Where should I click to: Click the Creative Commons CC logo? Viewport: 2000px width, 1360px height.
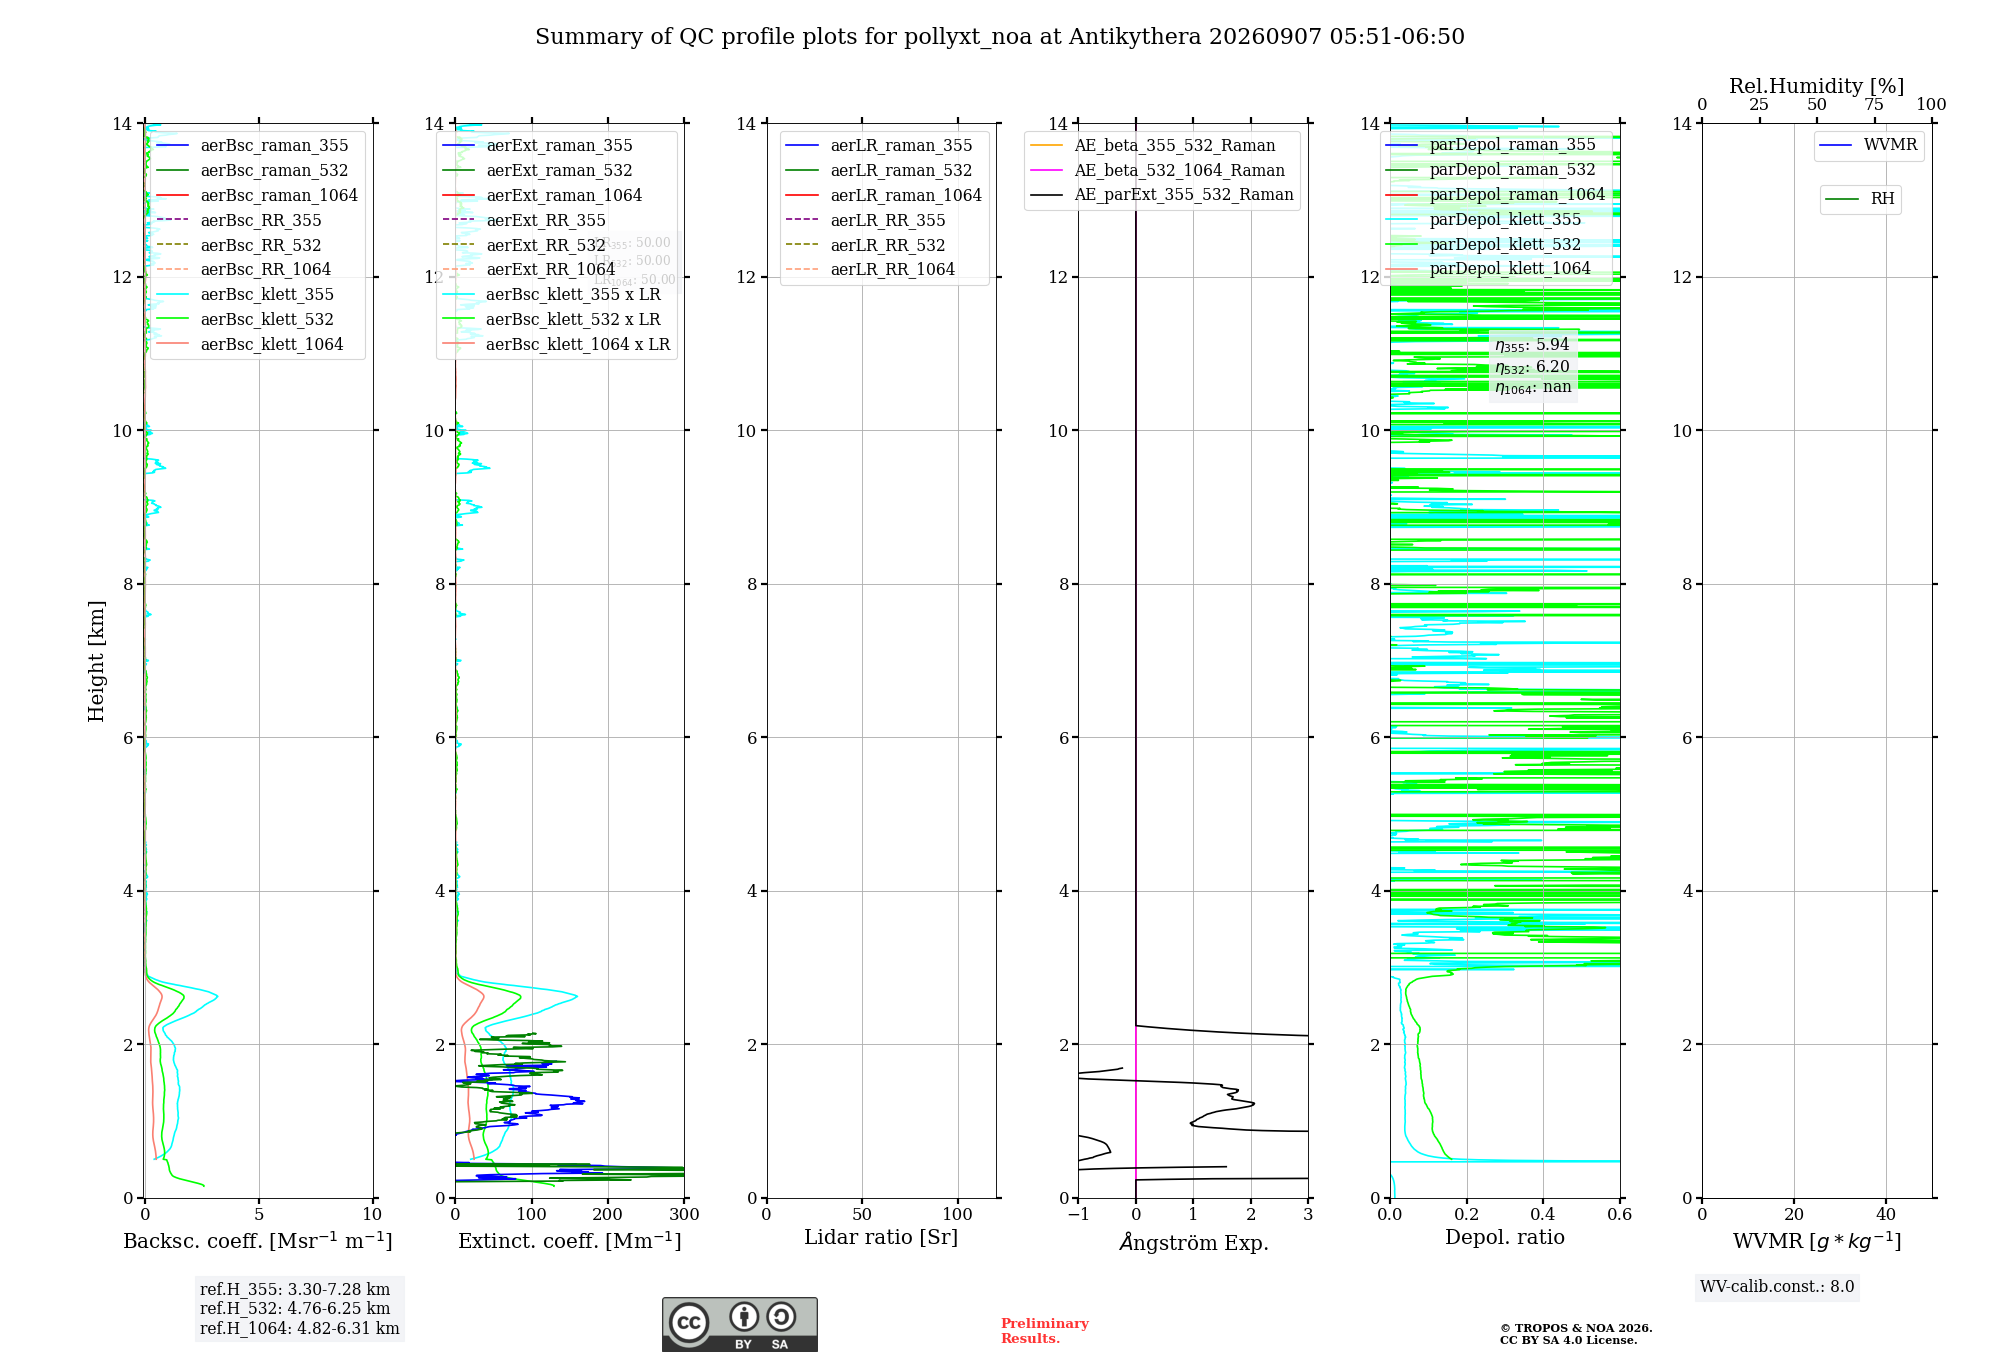689,1322
